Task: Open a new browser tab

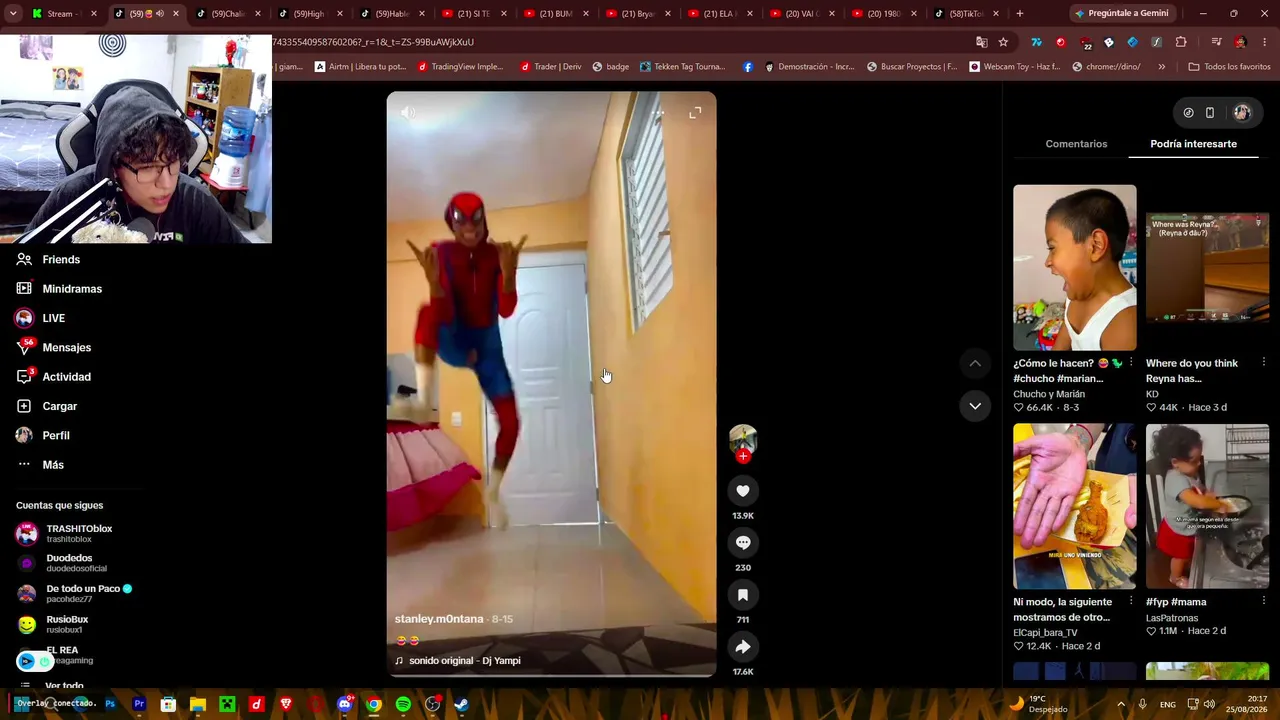Action: 1019,13
